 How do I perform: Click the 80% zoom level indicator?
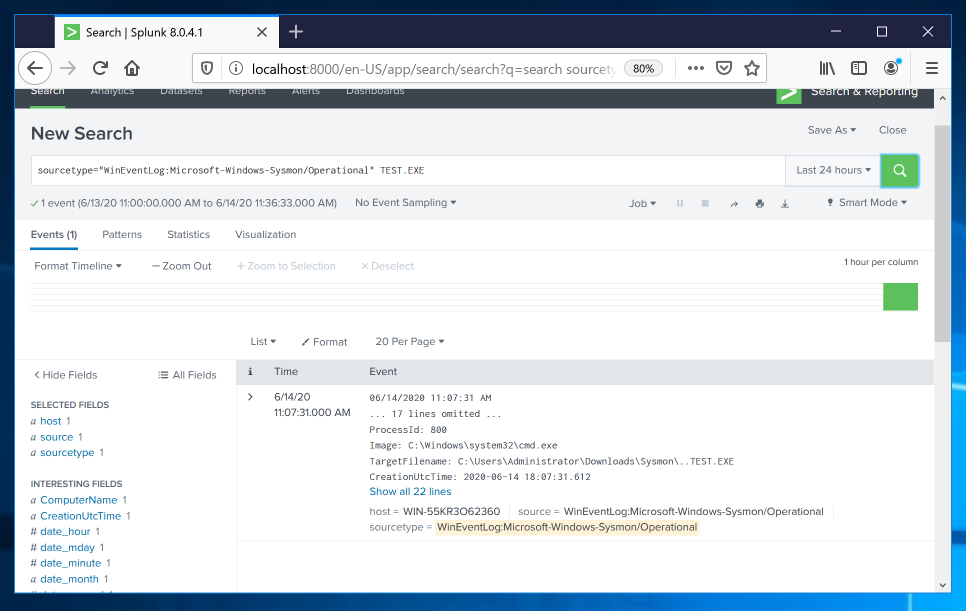[x=643, y=68]
